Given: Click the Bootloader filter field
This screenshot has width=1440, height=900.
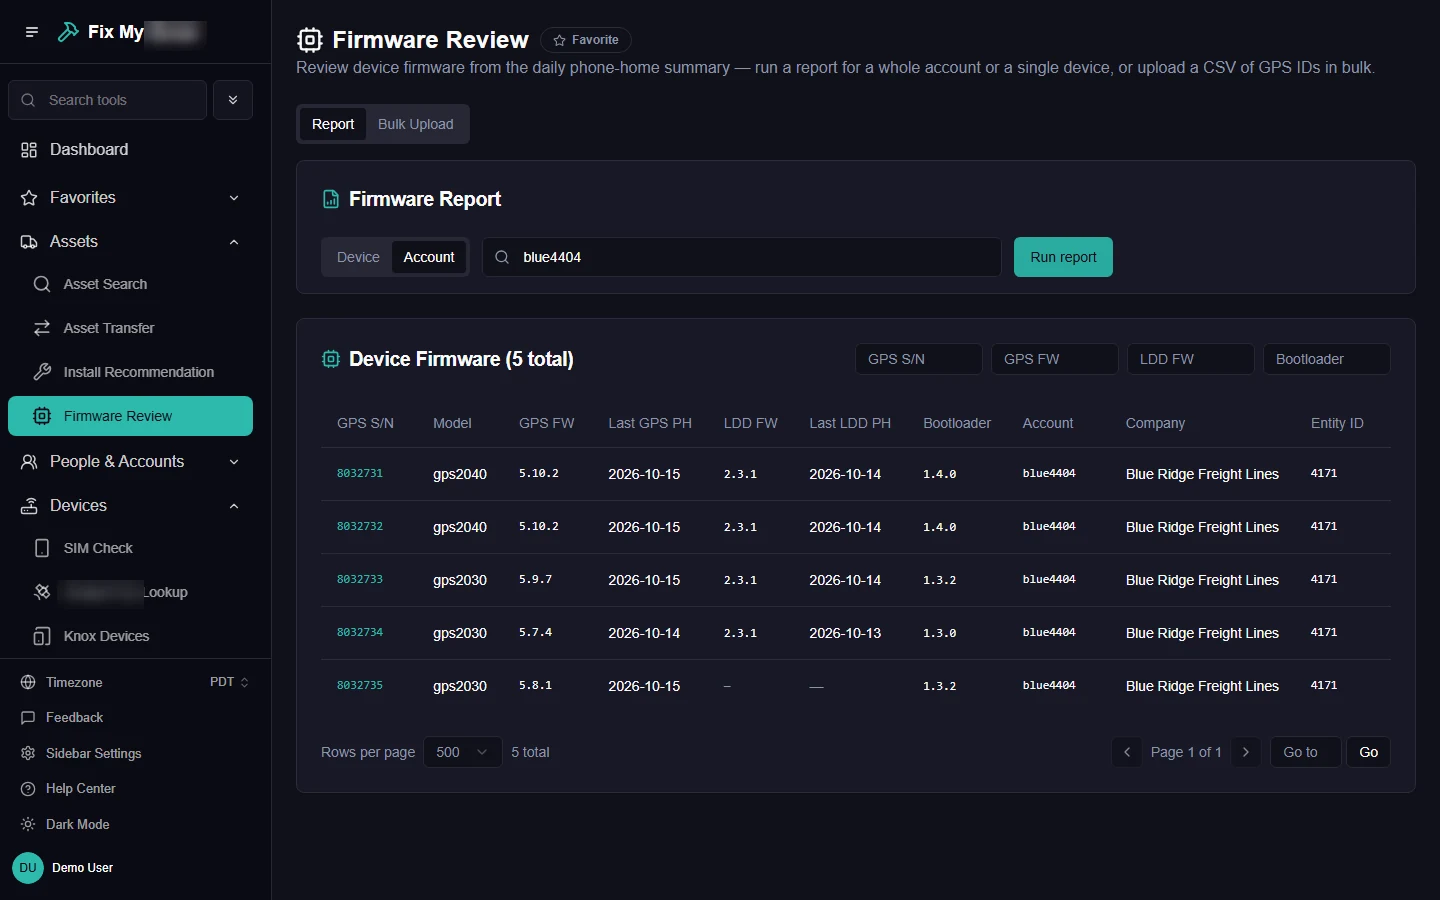Looking at the screenshot, I should click(1326, 359).
